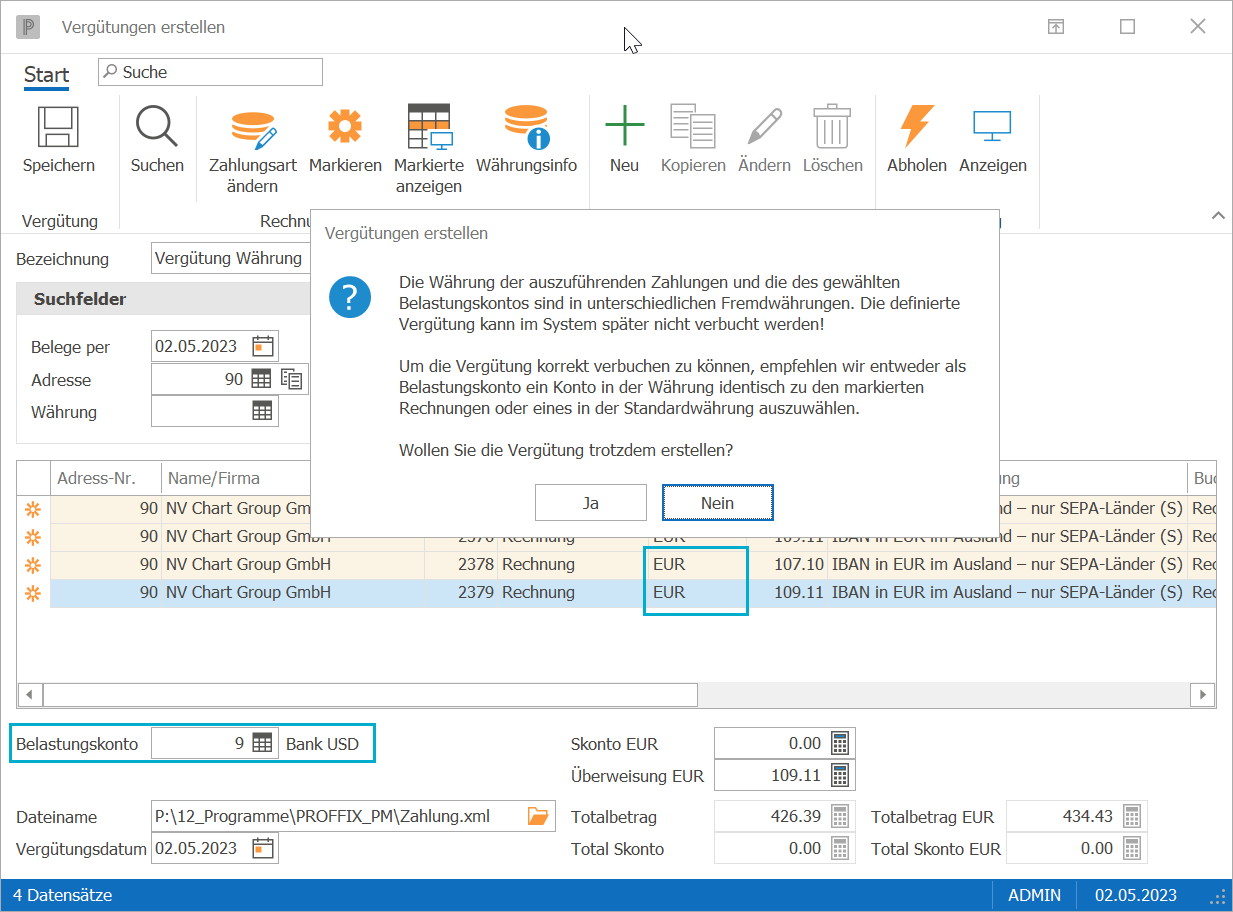The width and height of the screenshot is (1233, 912).
Task: Click the Suchen magnifier icon
Action: click(x=157, y=127)
